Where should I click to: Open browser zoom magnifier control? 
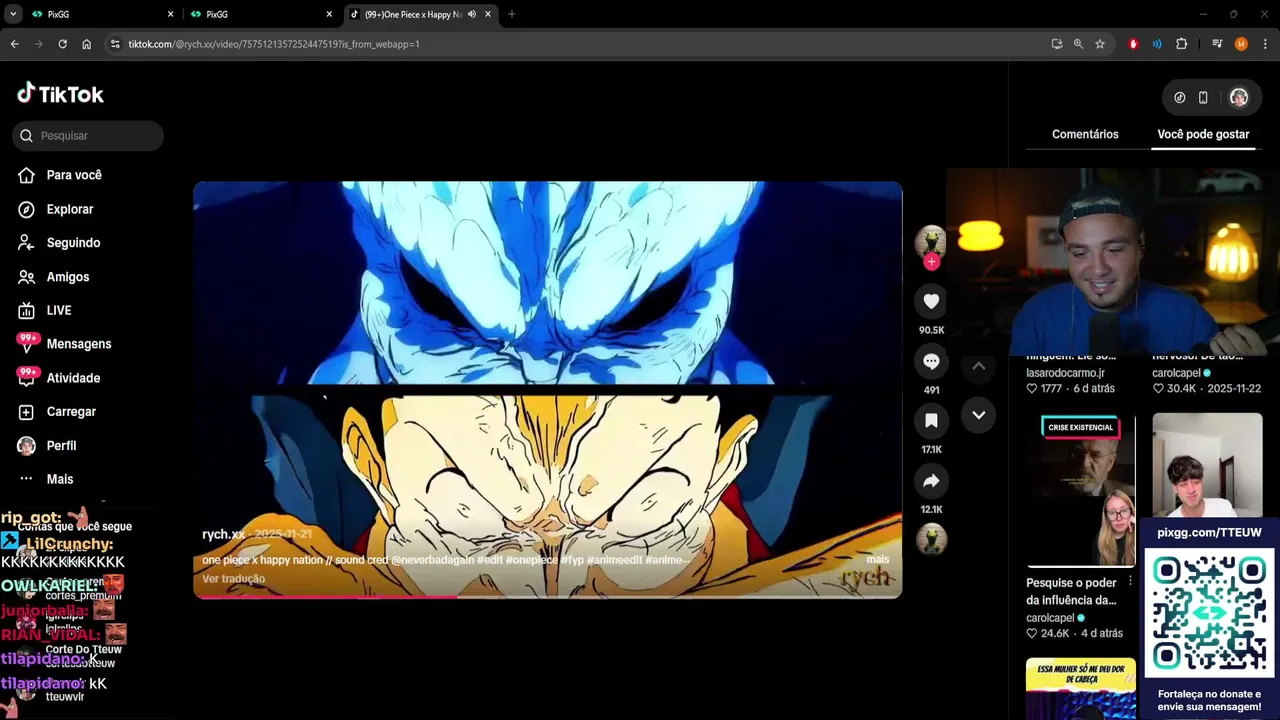pos(1078,44)
